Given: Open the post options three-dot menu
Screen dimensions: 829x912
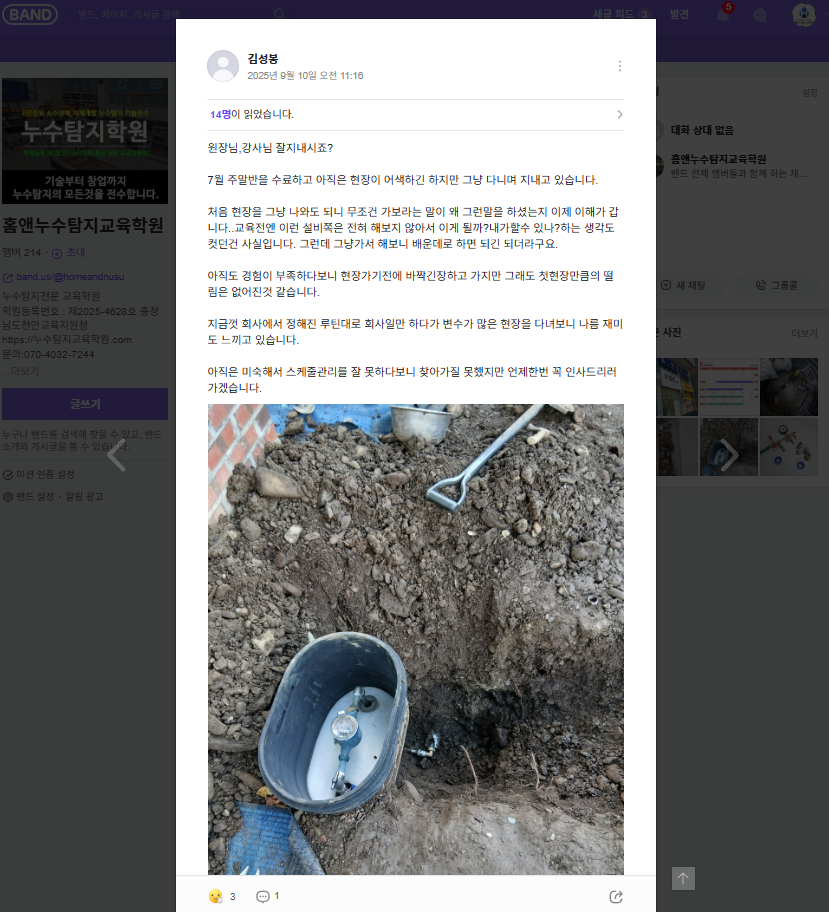Looking at the screenshot, I should pos(620,66).
